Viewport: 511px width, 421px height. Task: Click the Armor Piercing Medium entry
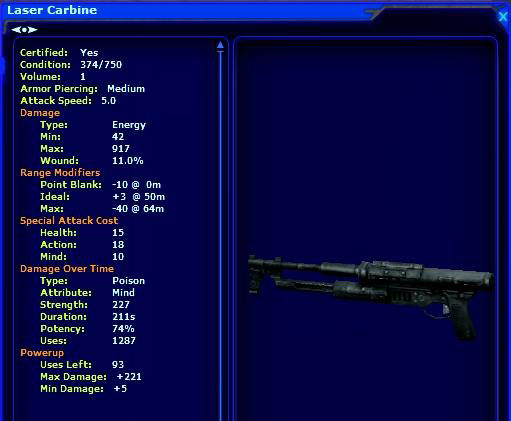pyautogui.click(x=83, y=89)
